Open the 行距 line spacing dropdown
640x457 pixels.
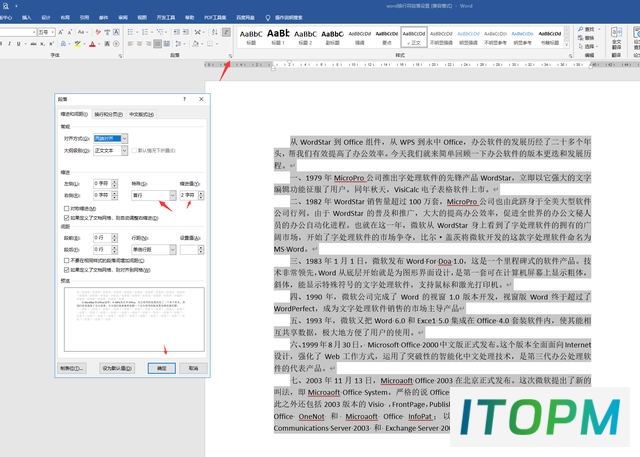[173, 249]
